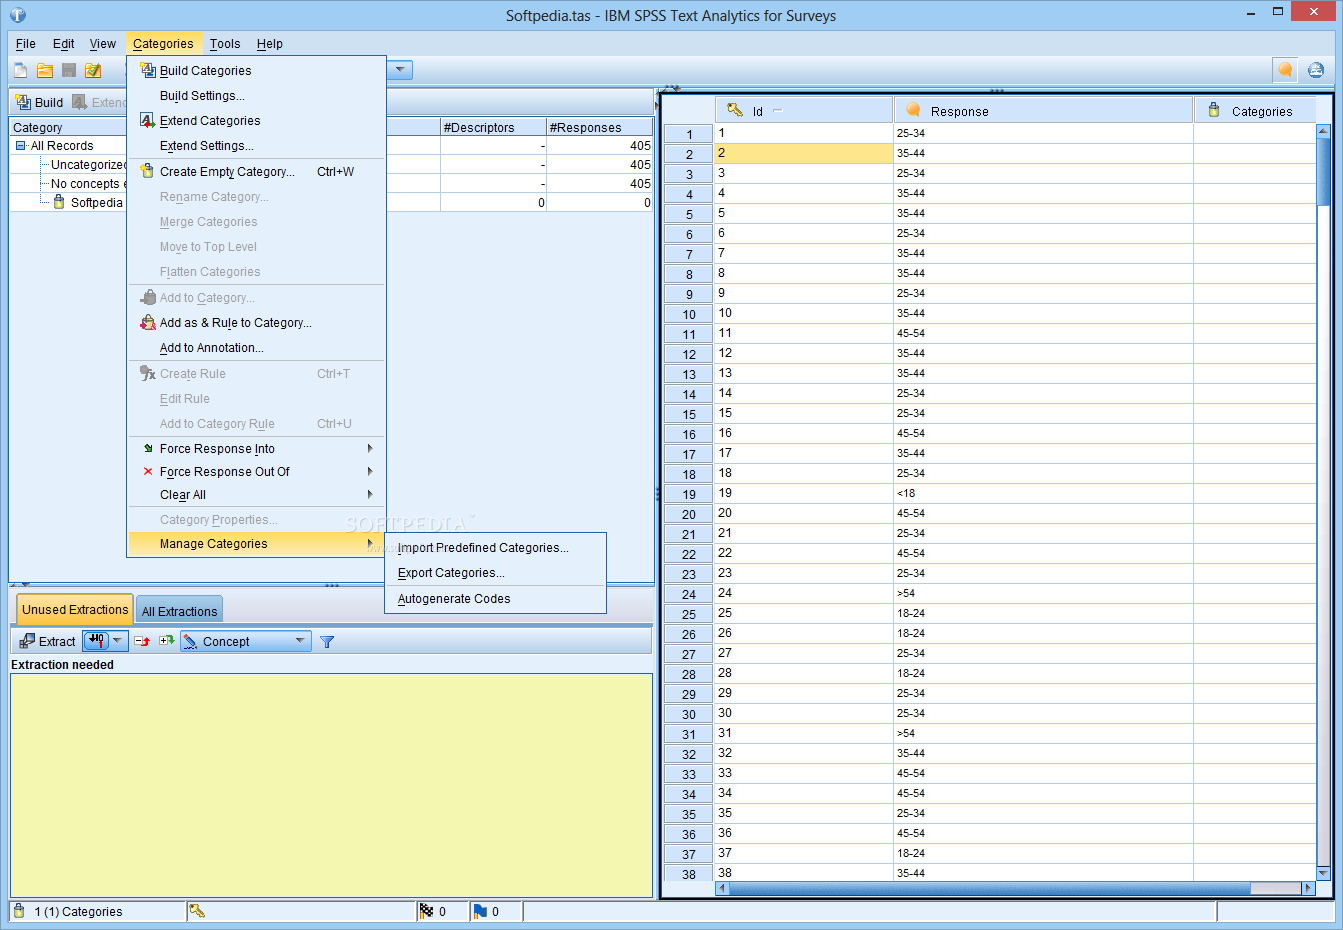
Task: Click the blue globe icon in top toolbar
Action: [1316, 70]
